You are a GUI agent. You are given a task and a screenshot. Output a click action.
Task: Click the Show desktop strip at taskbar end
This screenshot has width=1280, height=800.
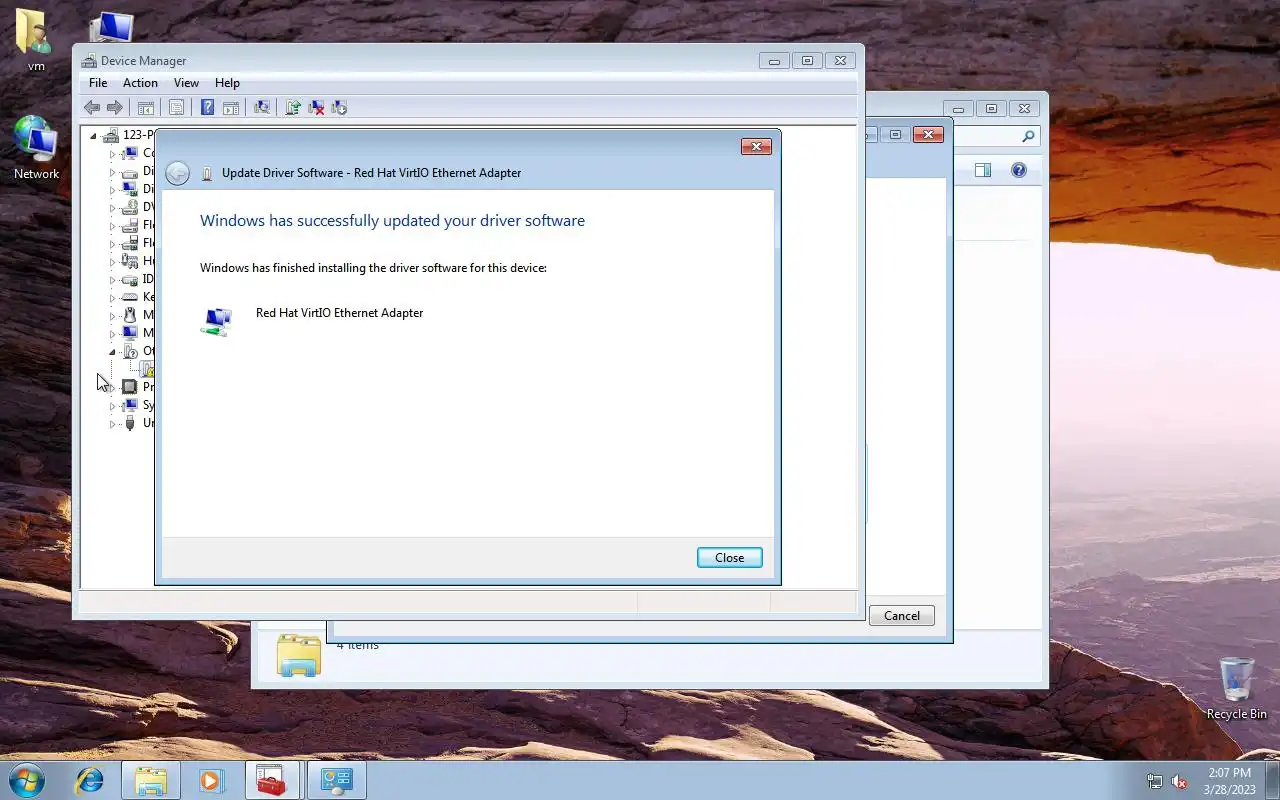point(1273,781)
